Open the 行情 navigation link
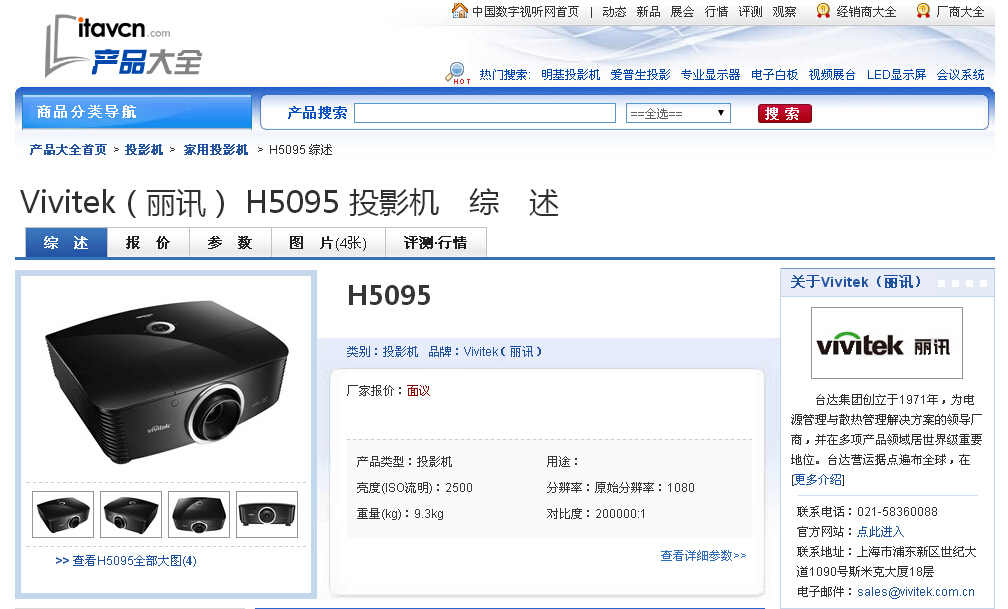 [x=716, y=12]
